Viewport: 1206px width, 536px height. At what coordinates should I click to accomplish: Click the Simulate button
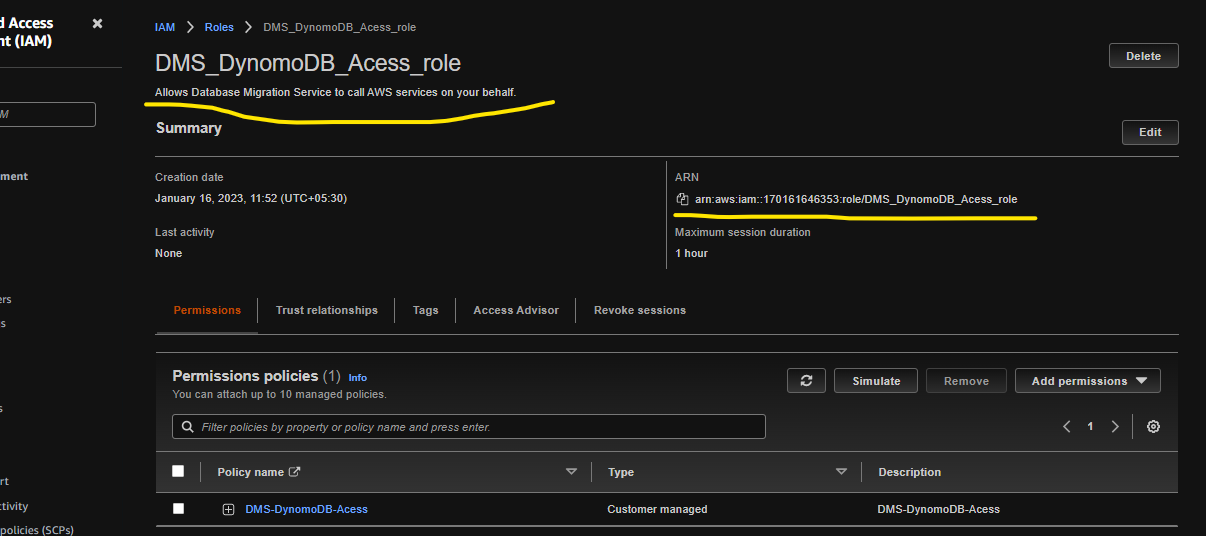pyautogui.click(x=876, y=381)
